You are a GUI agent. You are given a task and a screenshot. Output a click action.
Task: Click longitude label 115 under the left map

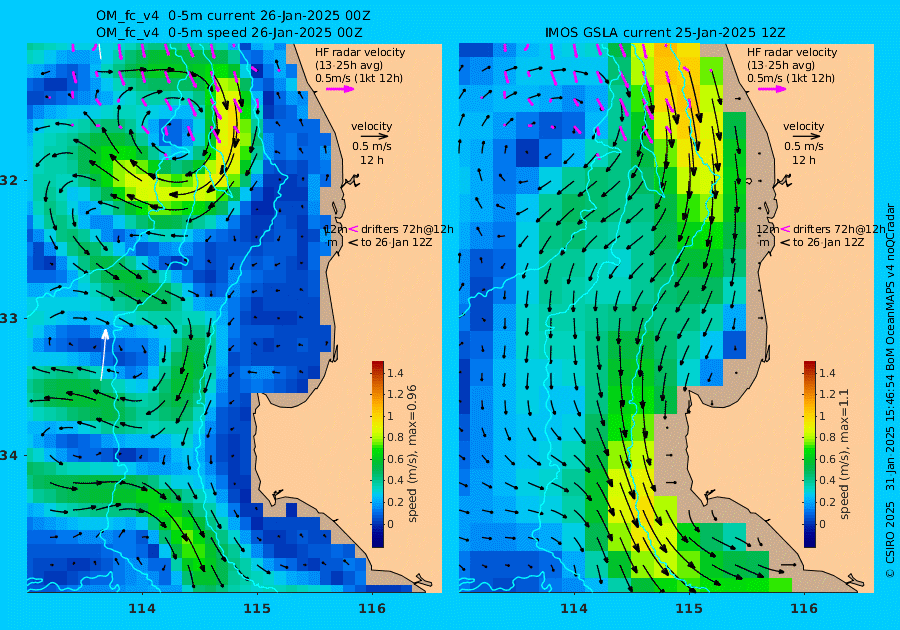click(257, 609)
